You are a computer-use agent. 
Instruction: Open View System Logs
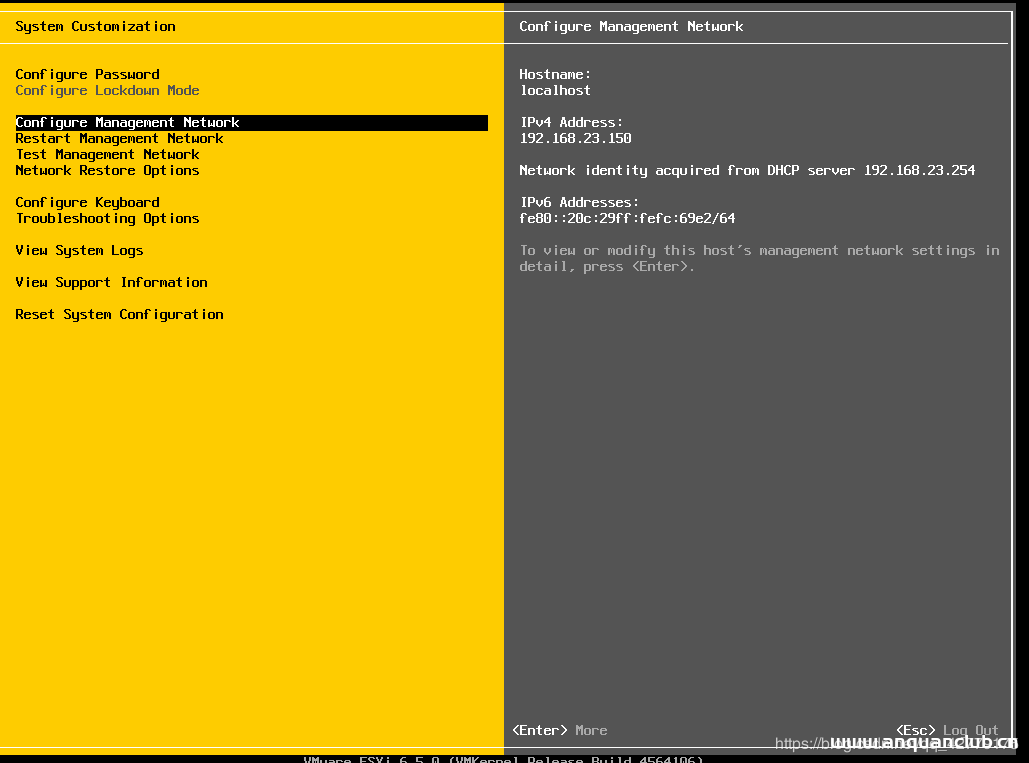[79, 250]
